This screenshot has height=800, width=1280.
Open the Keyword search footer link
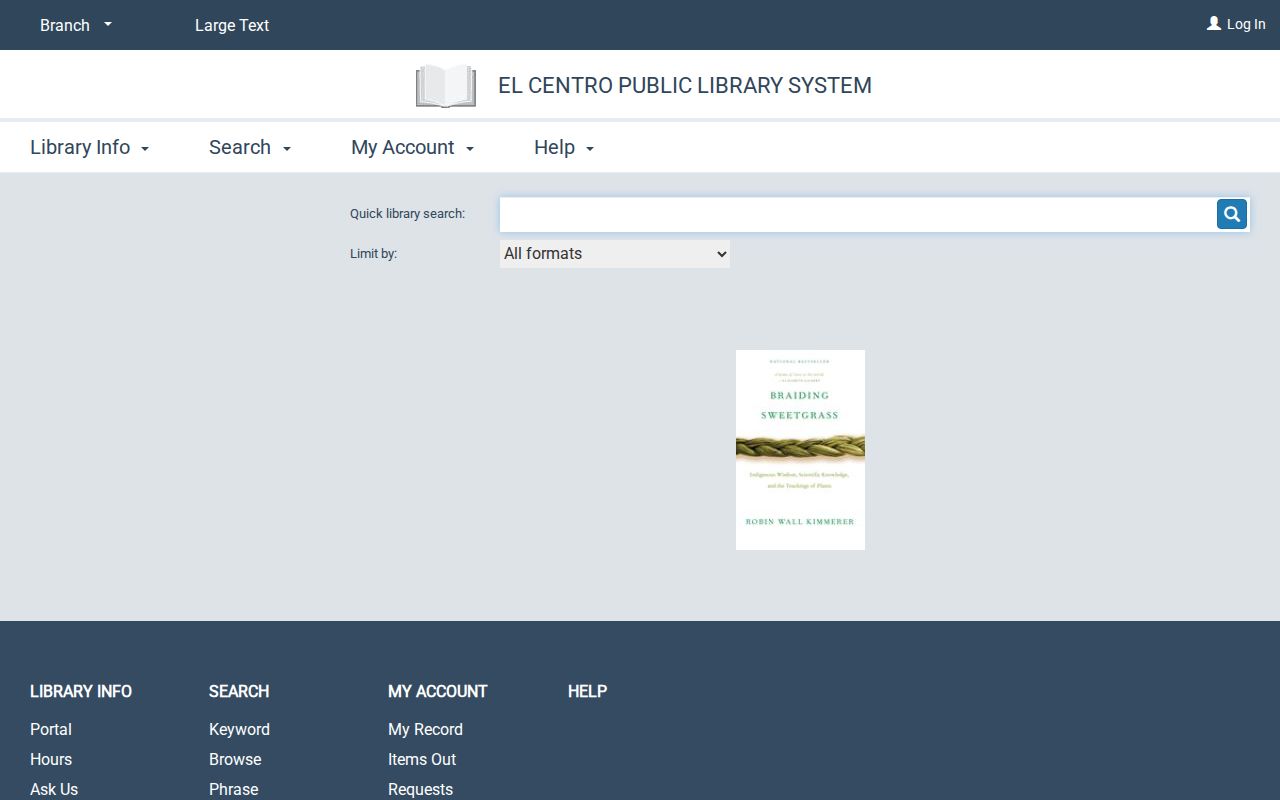click(x=239, y=729)
